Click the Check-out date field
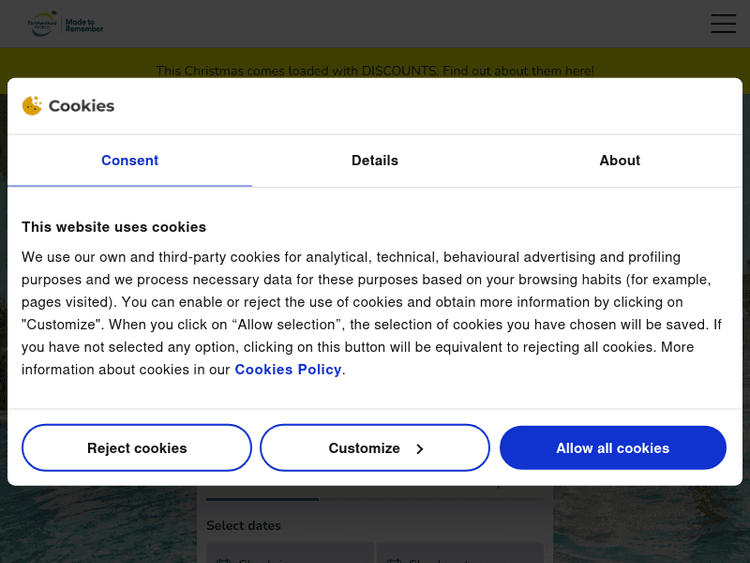750x563 pixels. tap(460, 555)
